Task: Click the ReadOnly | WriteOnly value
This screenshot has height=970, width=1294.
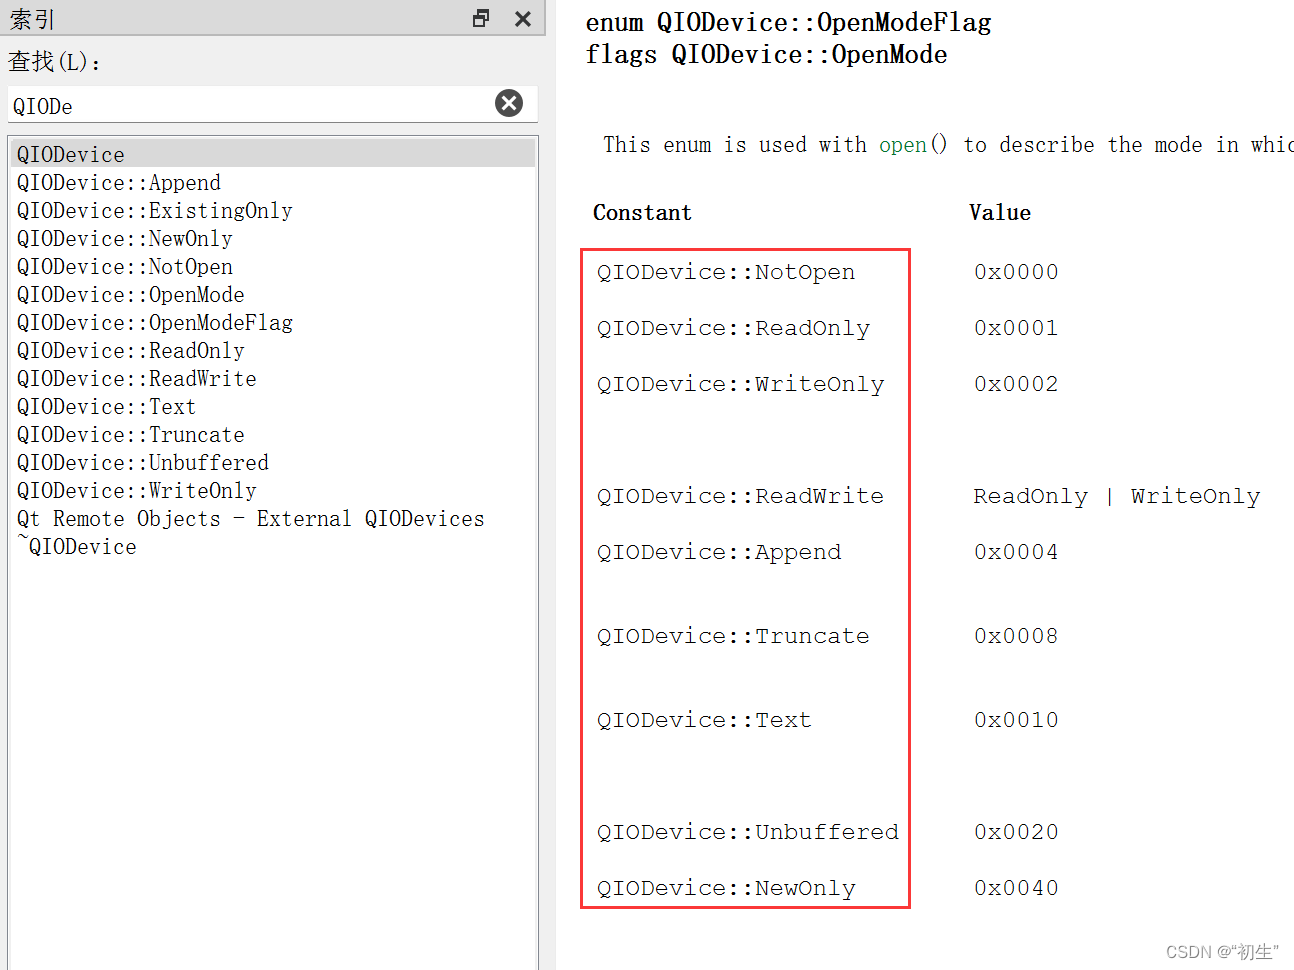Action: (1117, 496)
